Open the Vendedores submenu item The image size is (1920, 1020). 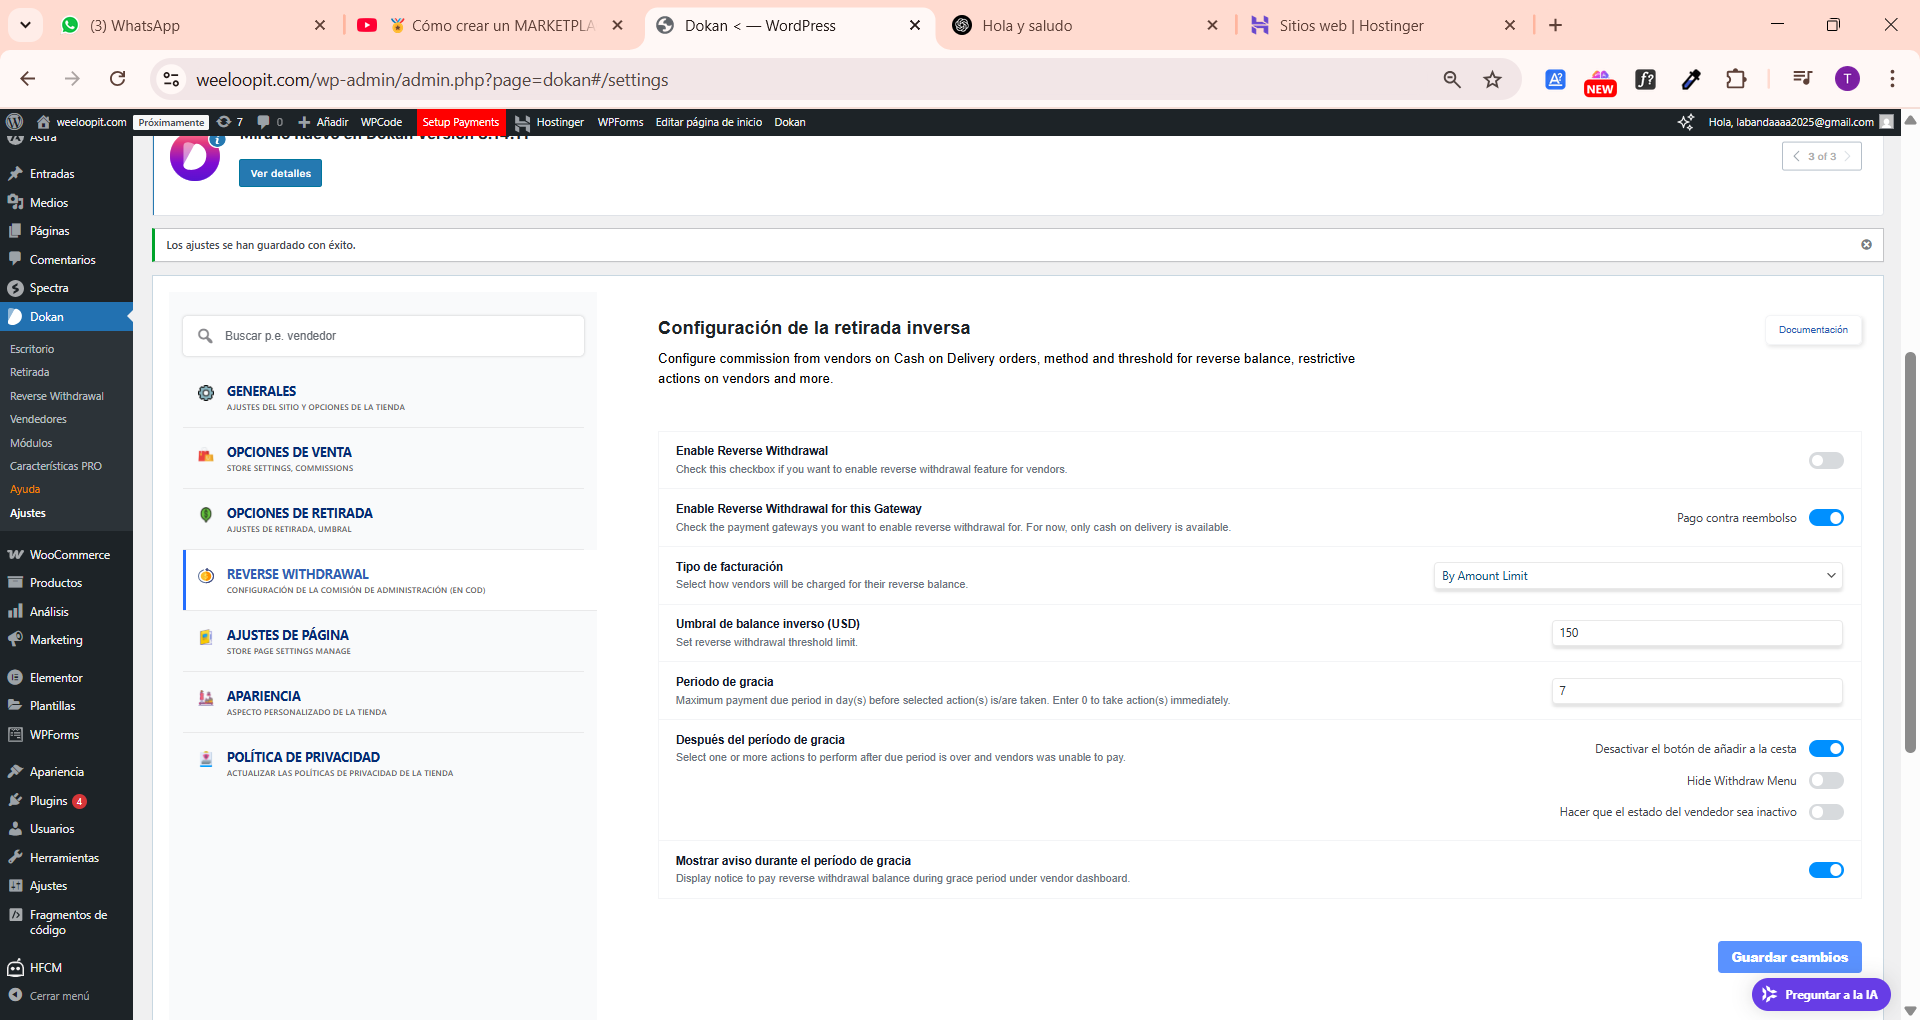click(38, 419)
